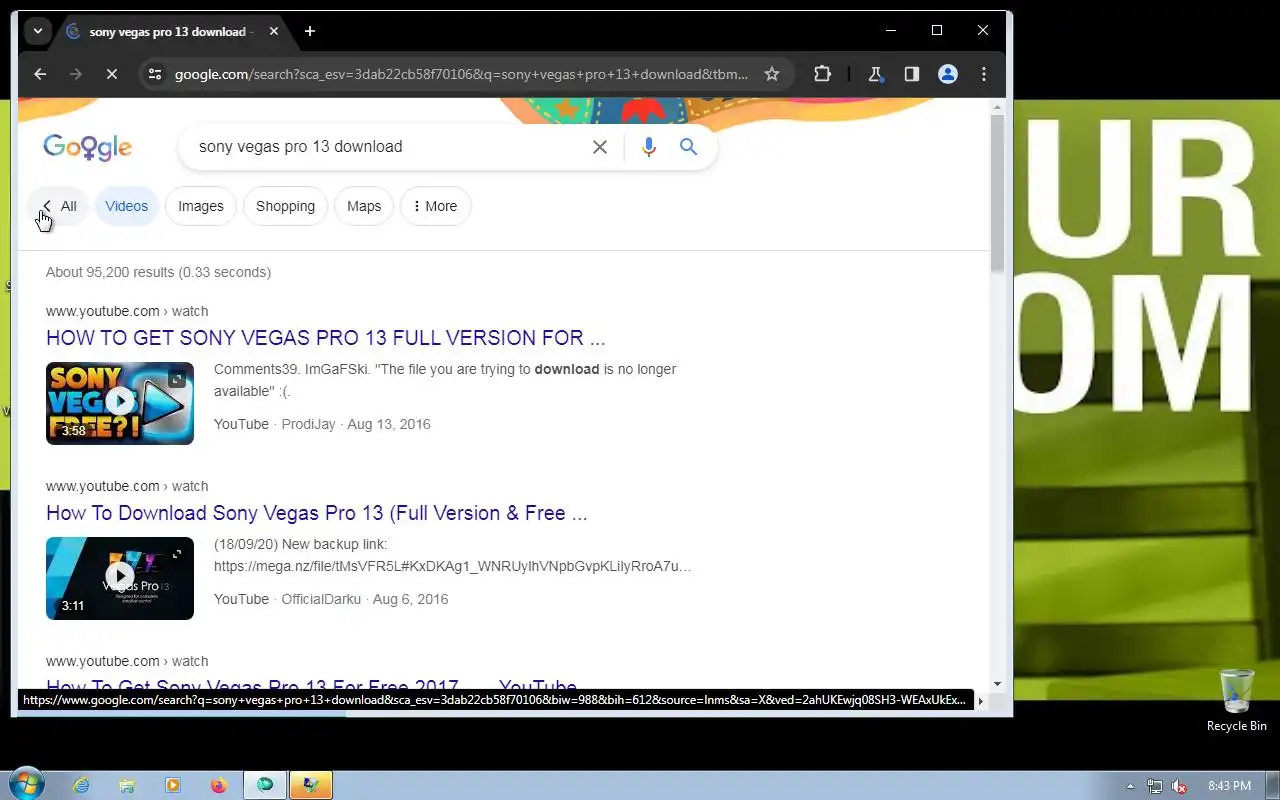Show hidden system tray icons
Image resolution: width=1280 pixels, height=800 pixels.
click(1131, 786)
